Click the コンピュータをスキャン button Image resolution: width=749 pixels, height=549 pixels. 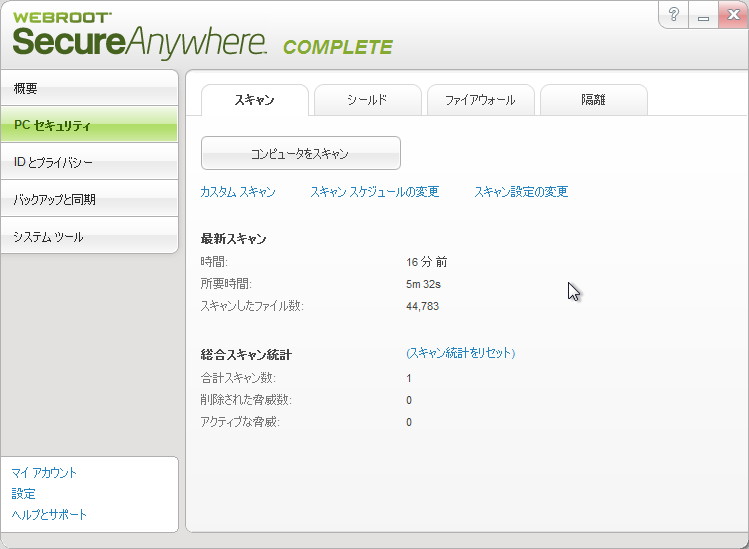(x=300, y=153)
